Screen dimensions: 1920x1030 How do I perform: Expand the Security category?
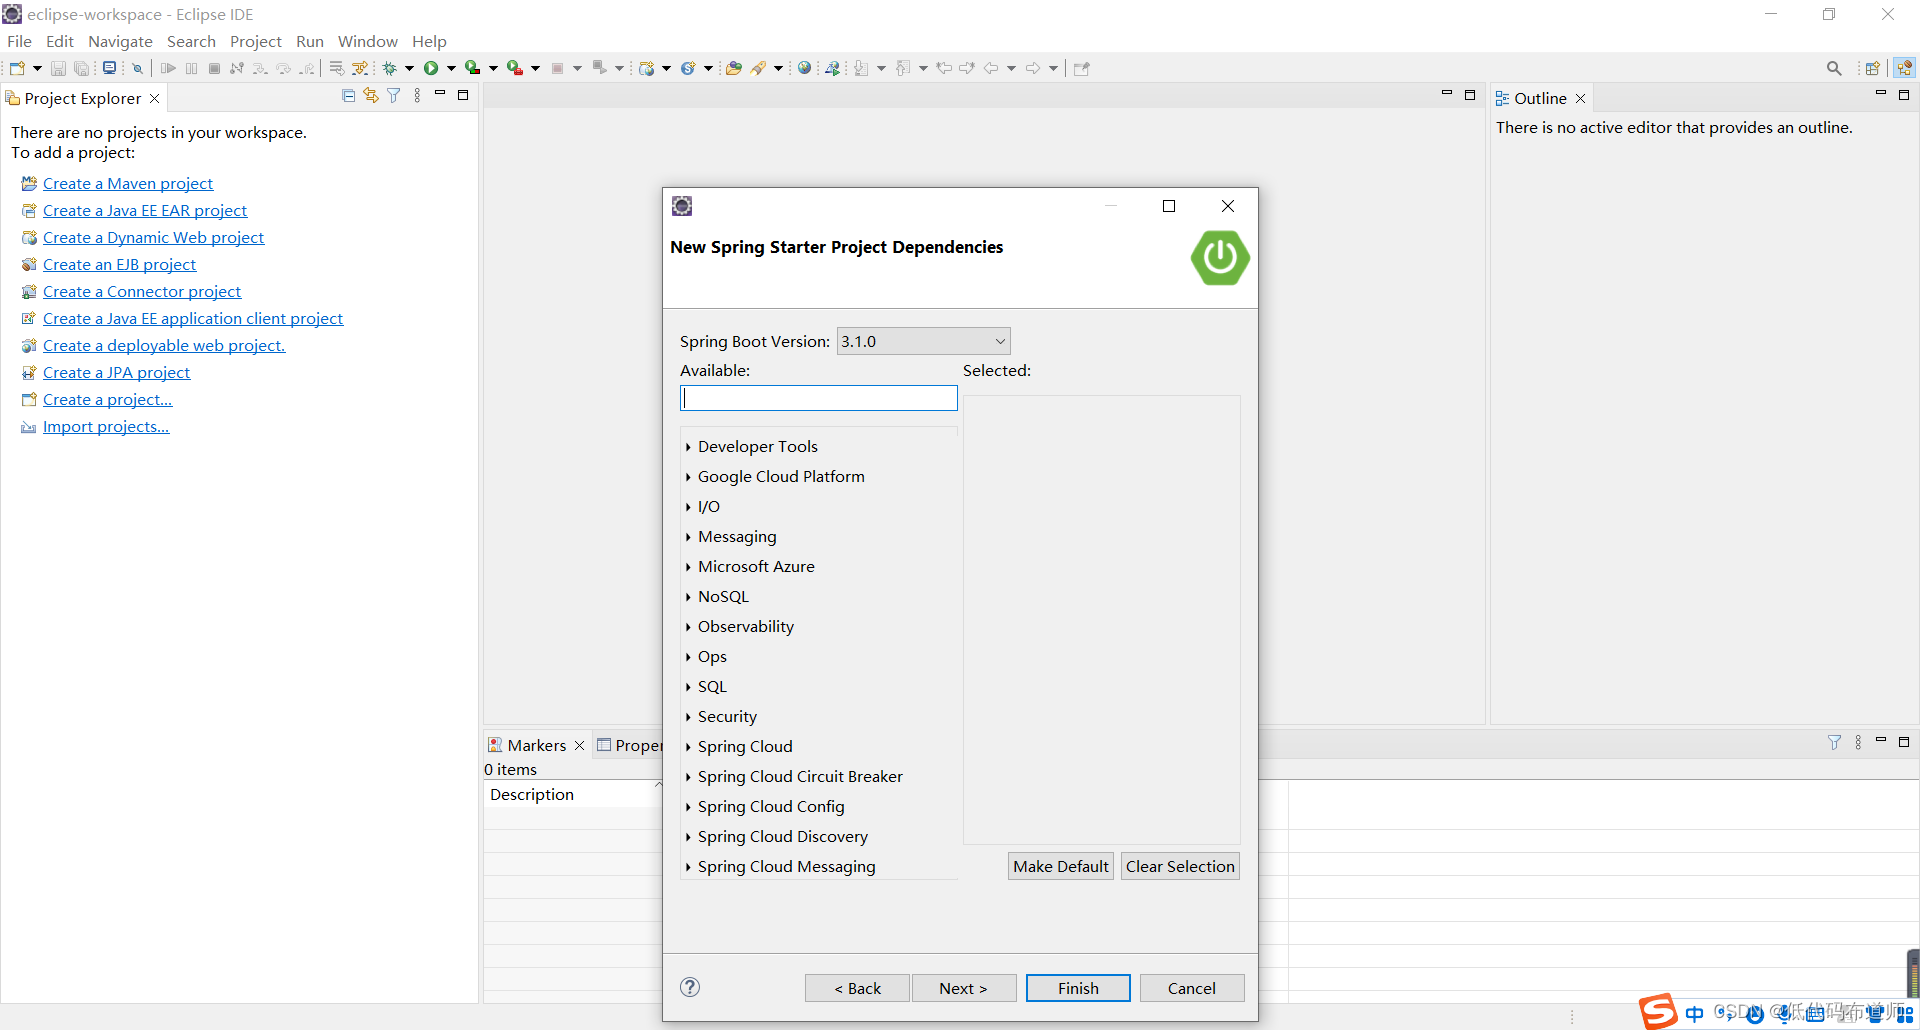(x=688, y=717)
